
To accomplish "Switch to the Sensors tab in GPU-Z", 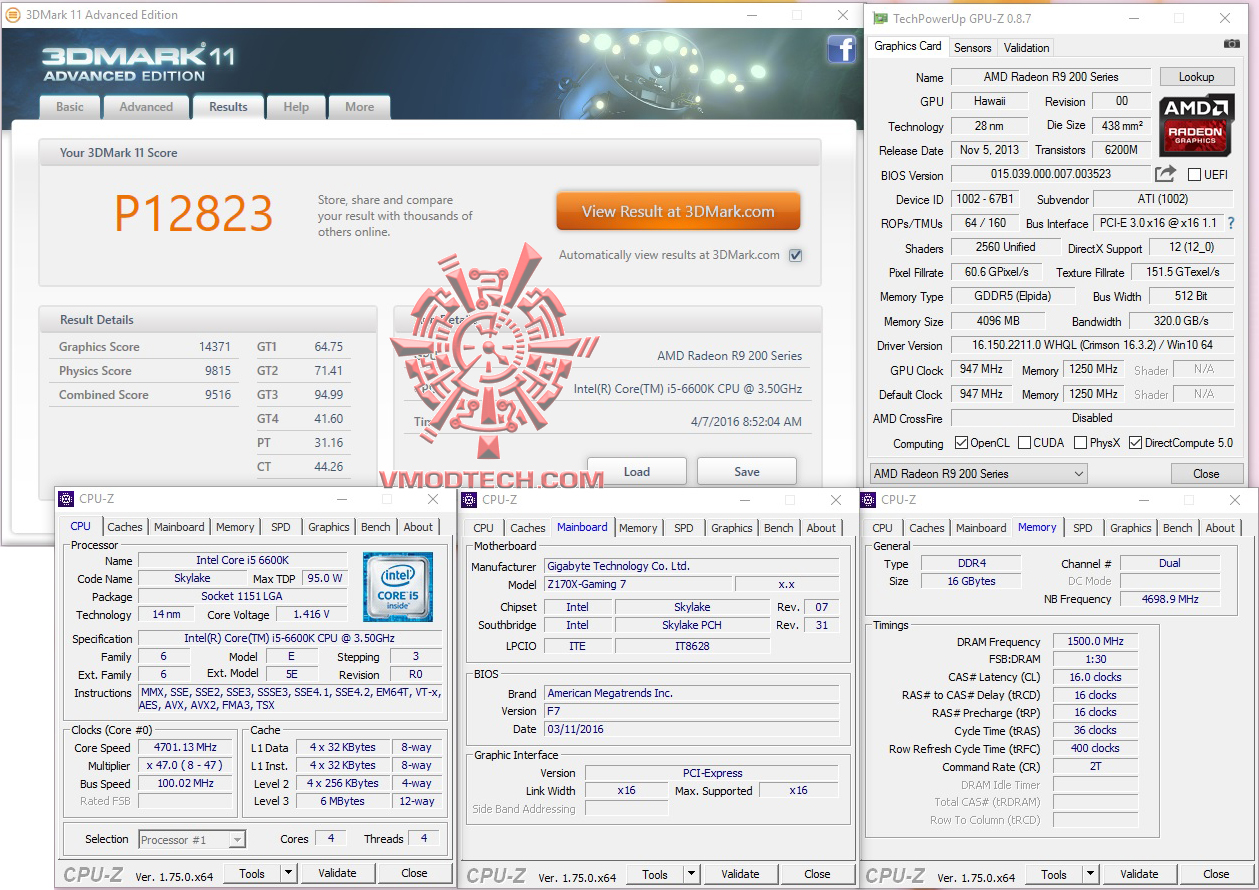I will pos(972,47).
